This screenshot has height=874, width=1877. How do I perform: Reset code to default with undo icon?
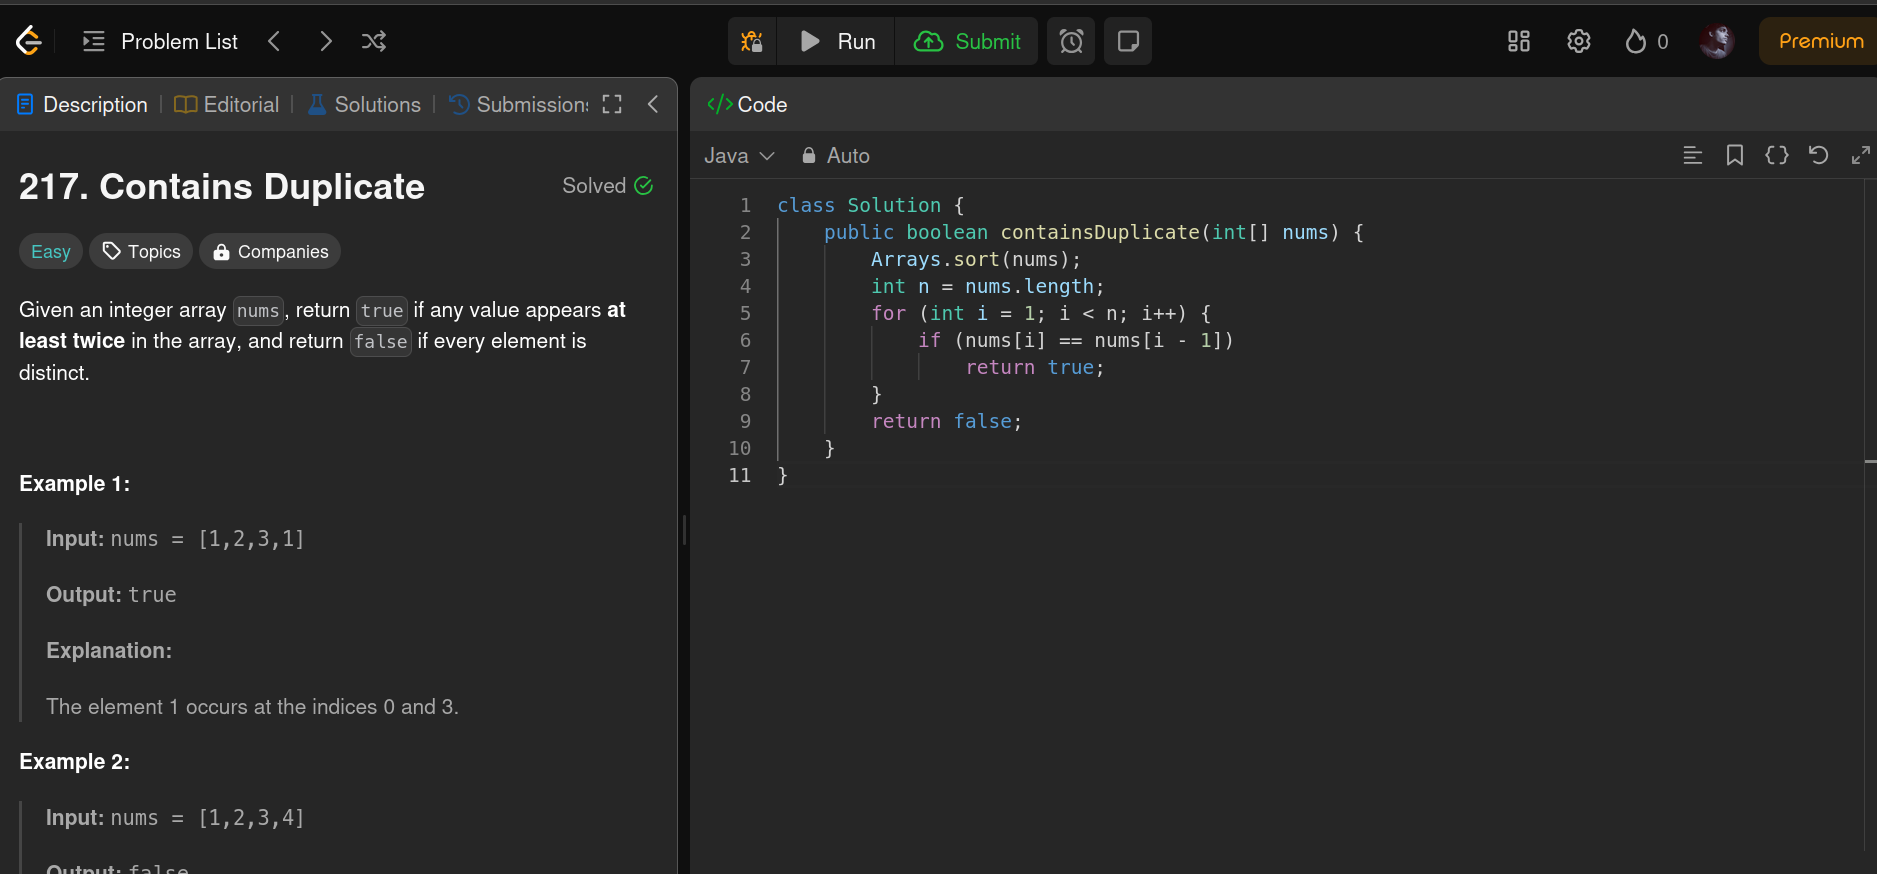tap(1819, 155)
